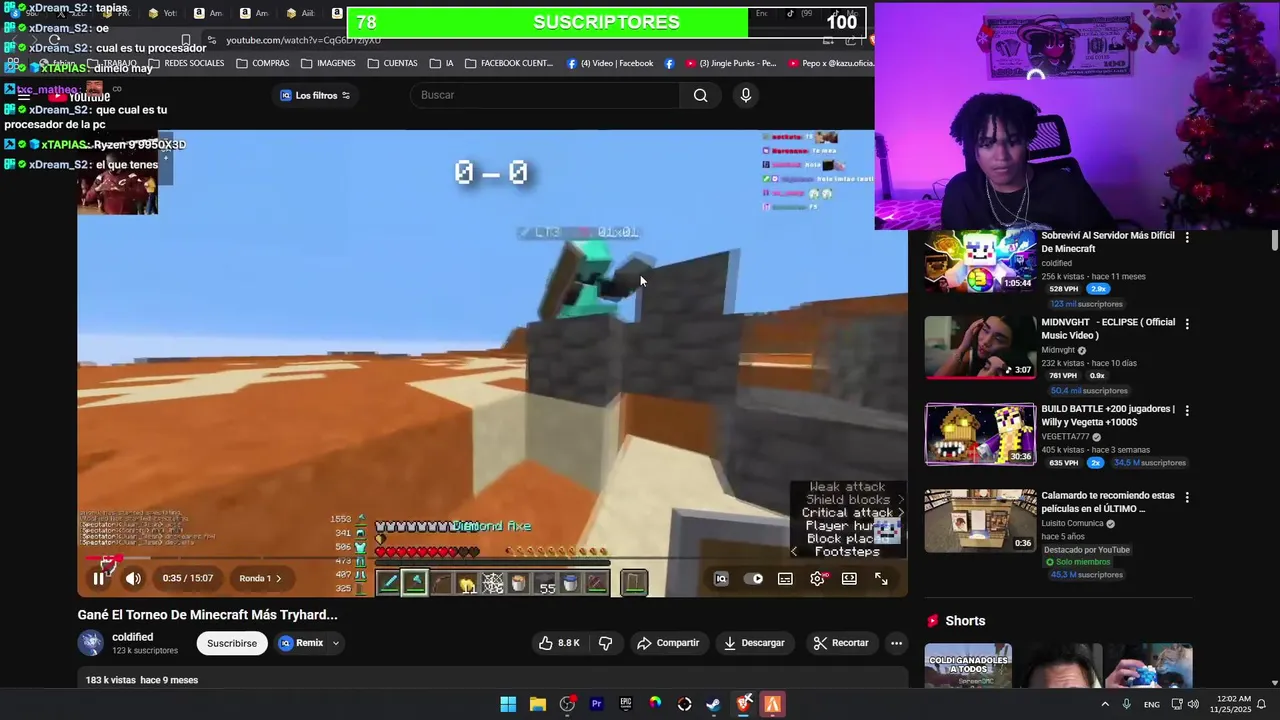Viewport: 1280px width, 720px height.
Task: Toggle the autoplay switch in player
Action: coord(754,578)
